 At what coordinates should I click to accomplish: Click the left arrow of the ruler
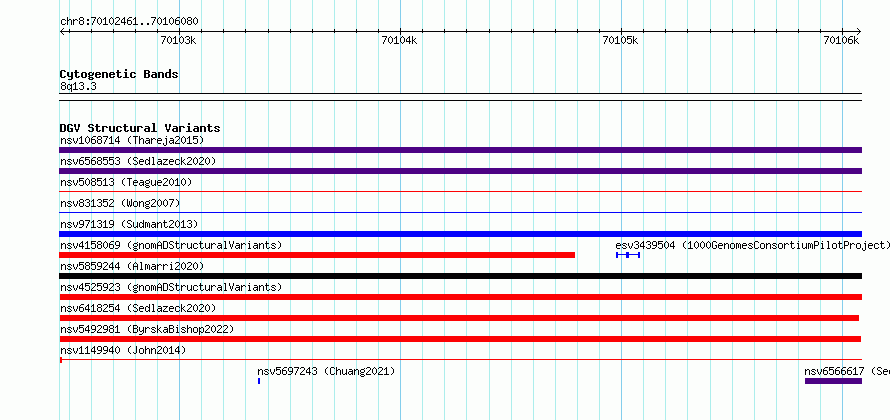63,31
